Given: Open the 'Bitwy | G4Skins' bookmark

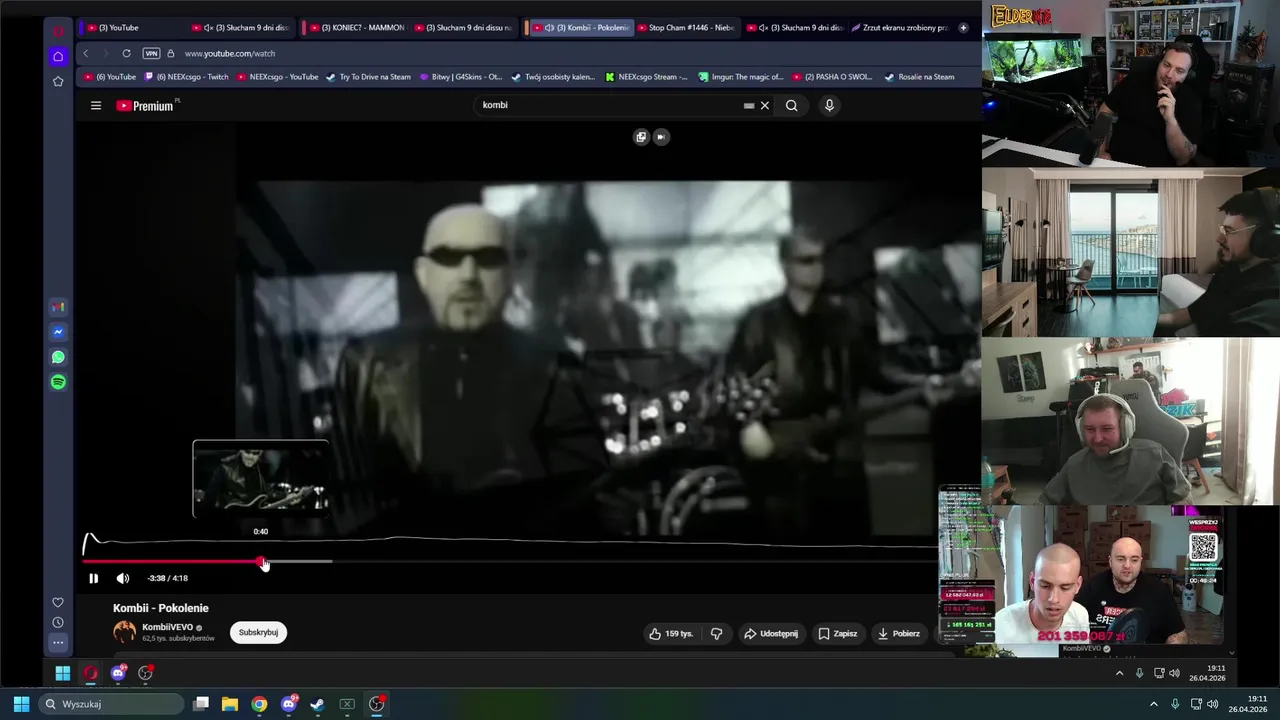Looking at the screenshot, I should 460,77.
